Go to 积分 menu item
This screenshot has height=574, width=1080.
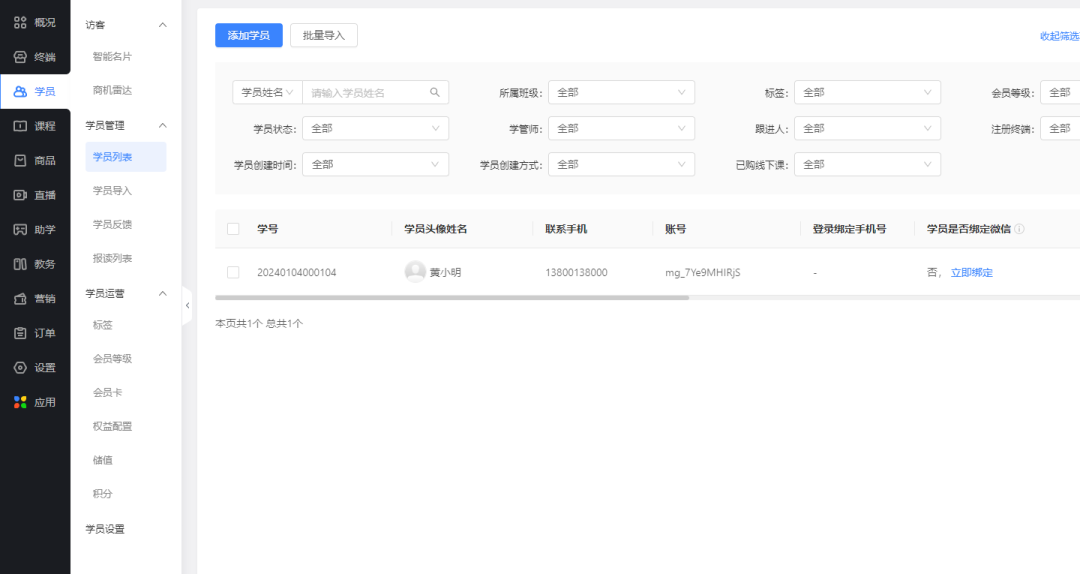(103, 494)
